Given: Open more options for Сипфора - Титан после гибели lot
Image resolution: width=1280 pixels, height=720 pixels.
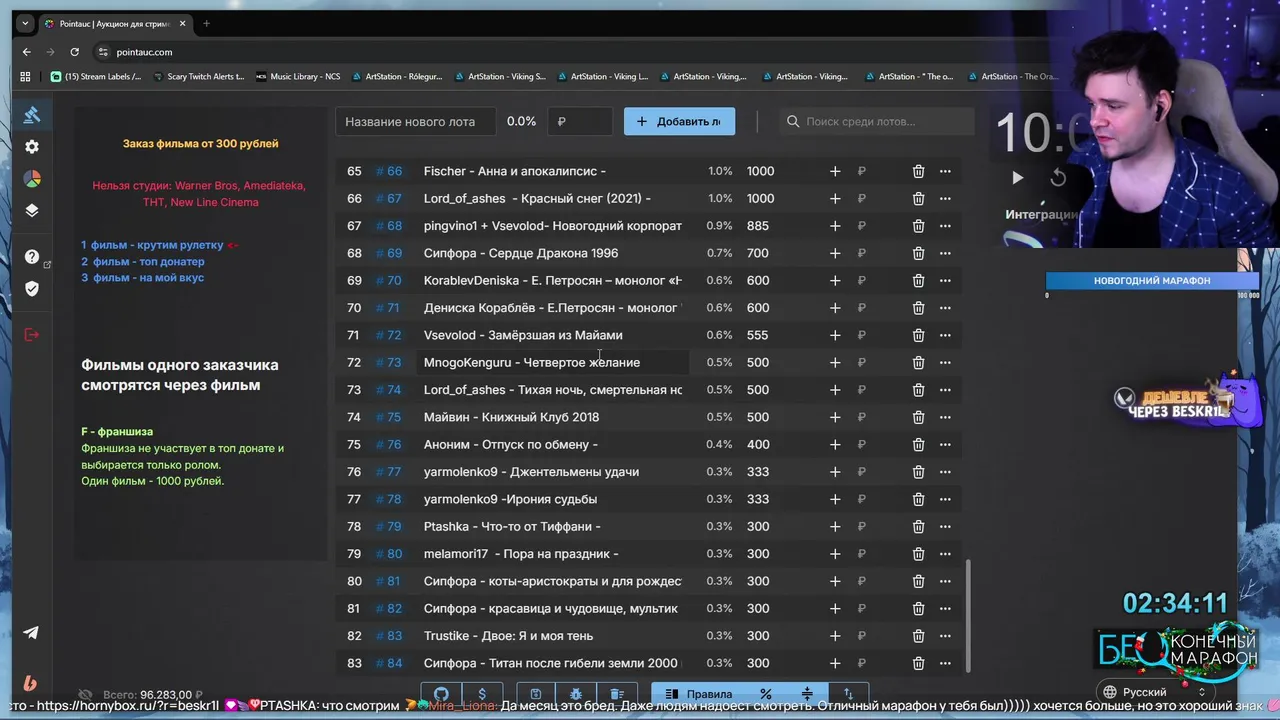Looking at the screenshot, I should [x=945, y=663].
